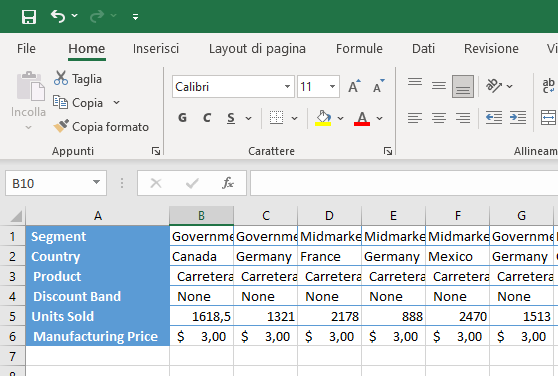Apply yellow fill color with the bucket
The image size is (558, 376).
point(323,118)
